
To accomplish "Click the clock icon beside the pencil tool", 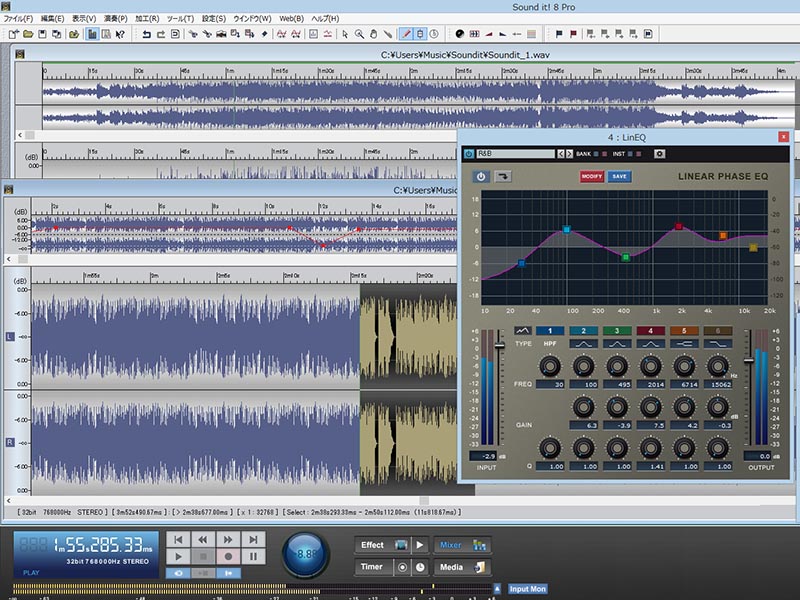I will click(x=434, y=34).
